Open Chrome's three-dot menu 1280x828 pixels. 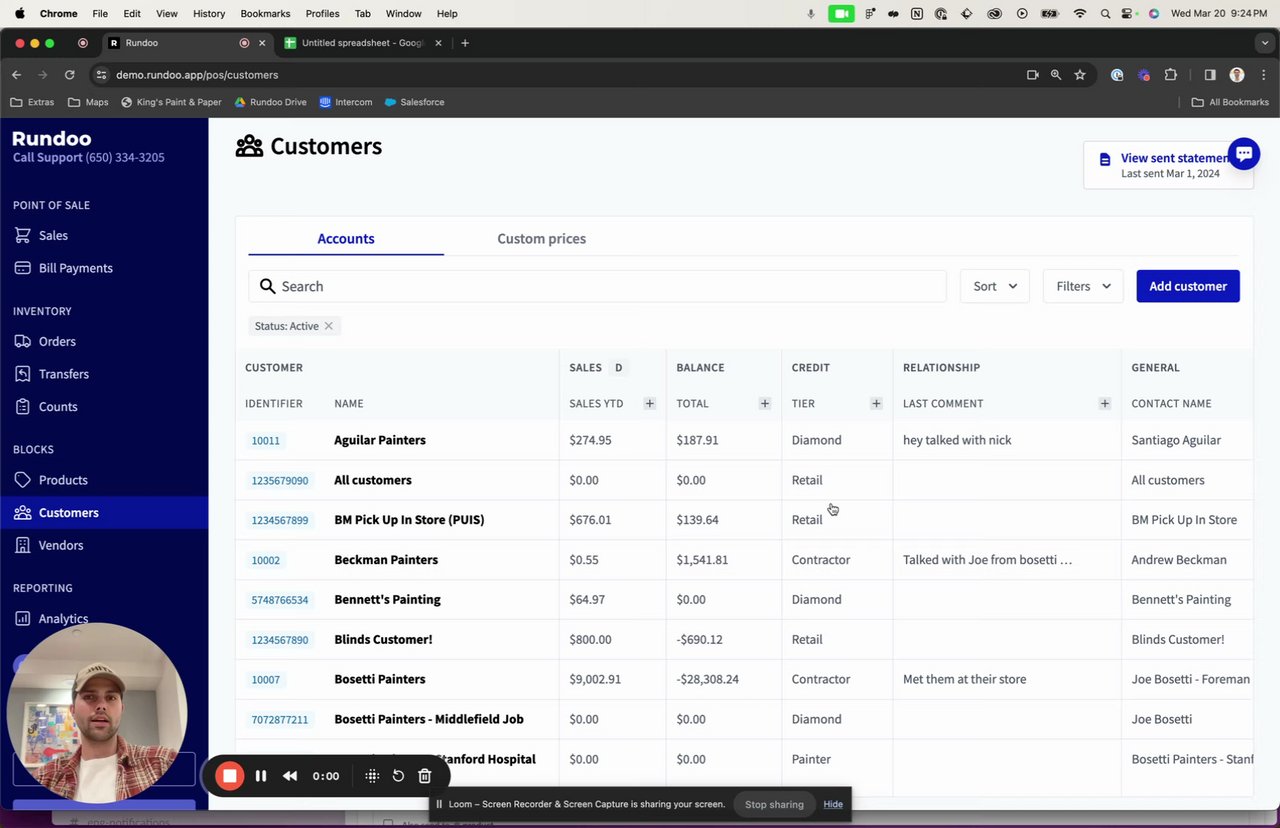pyautogui.click(x=1262, y=75)
